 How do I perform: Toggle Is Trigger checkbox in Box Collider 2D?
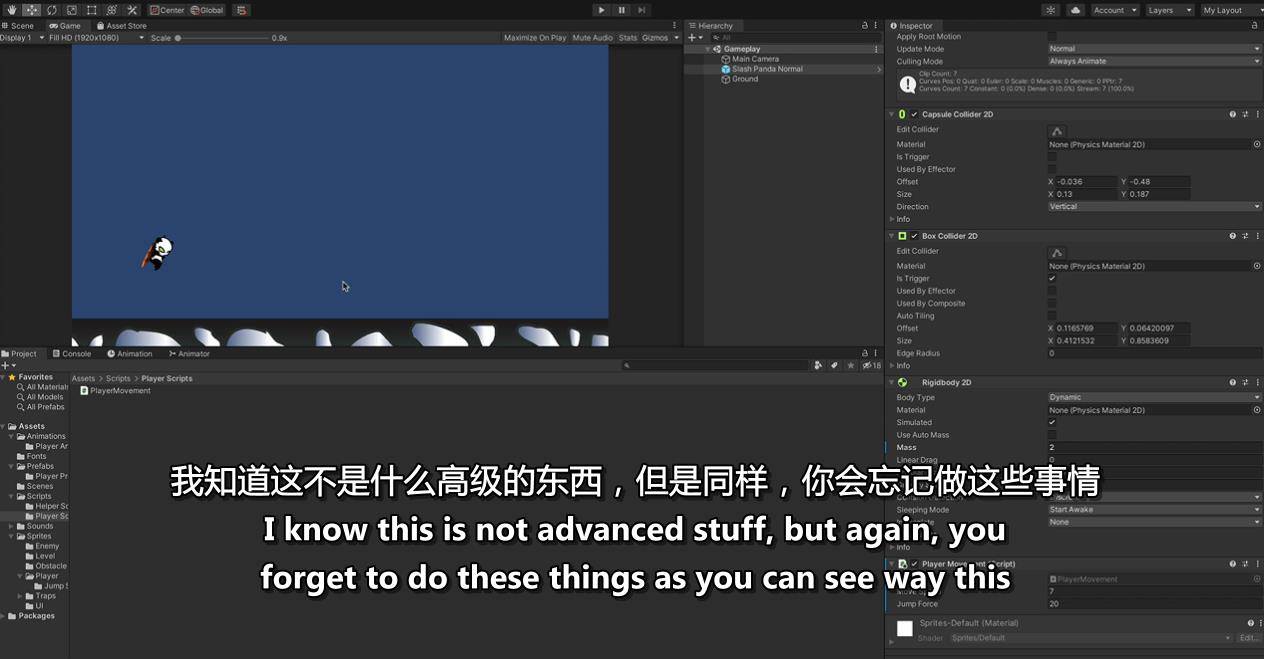pos(1052,279)
